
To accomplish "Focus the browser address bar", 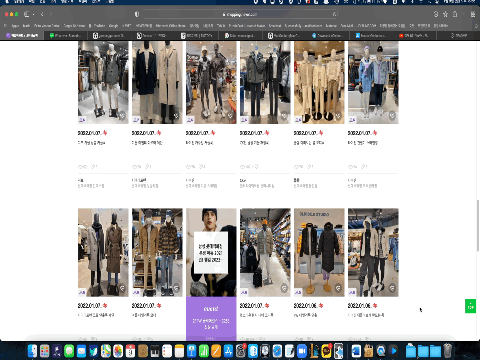I will pyautogui.click(x=240, y=14).
